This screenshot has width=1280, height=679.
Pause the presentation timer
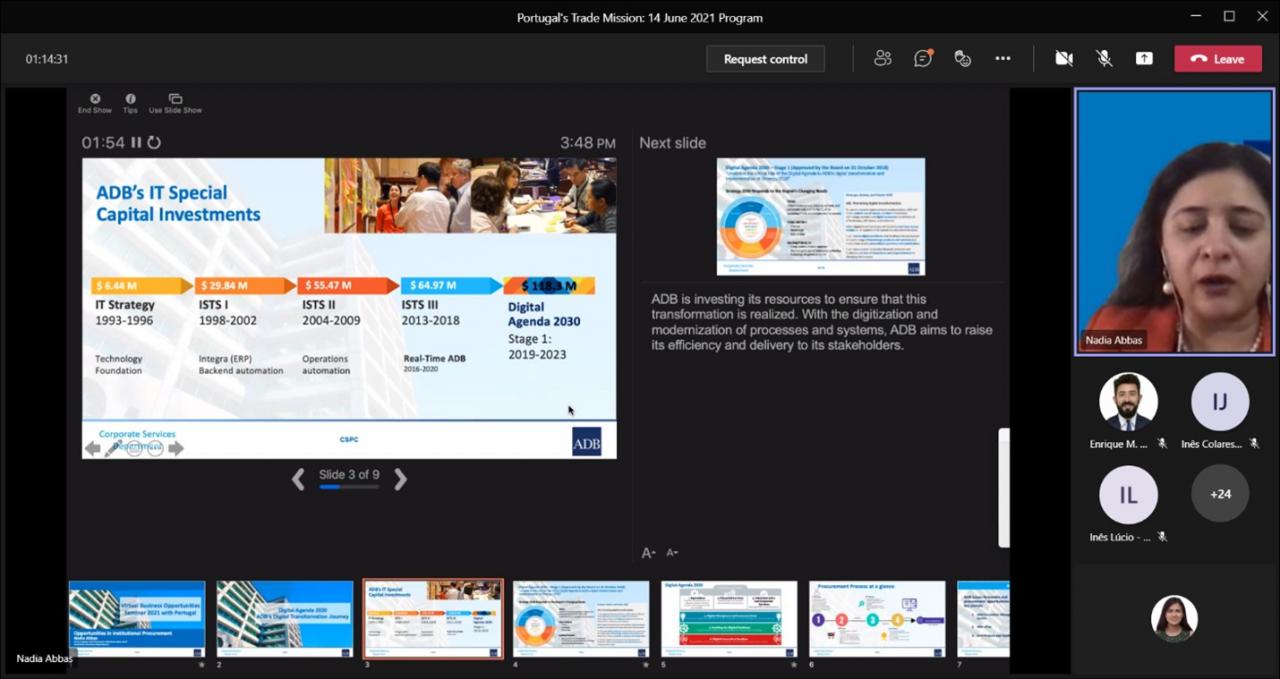pos(136,143)
